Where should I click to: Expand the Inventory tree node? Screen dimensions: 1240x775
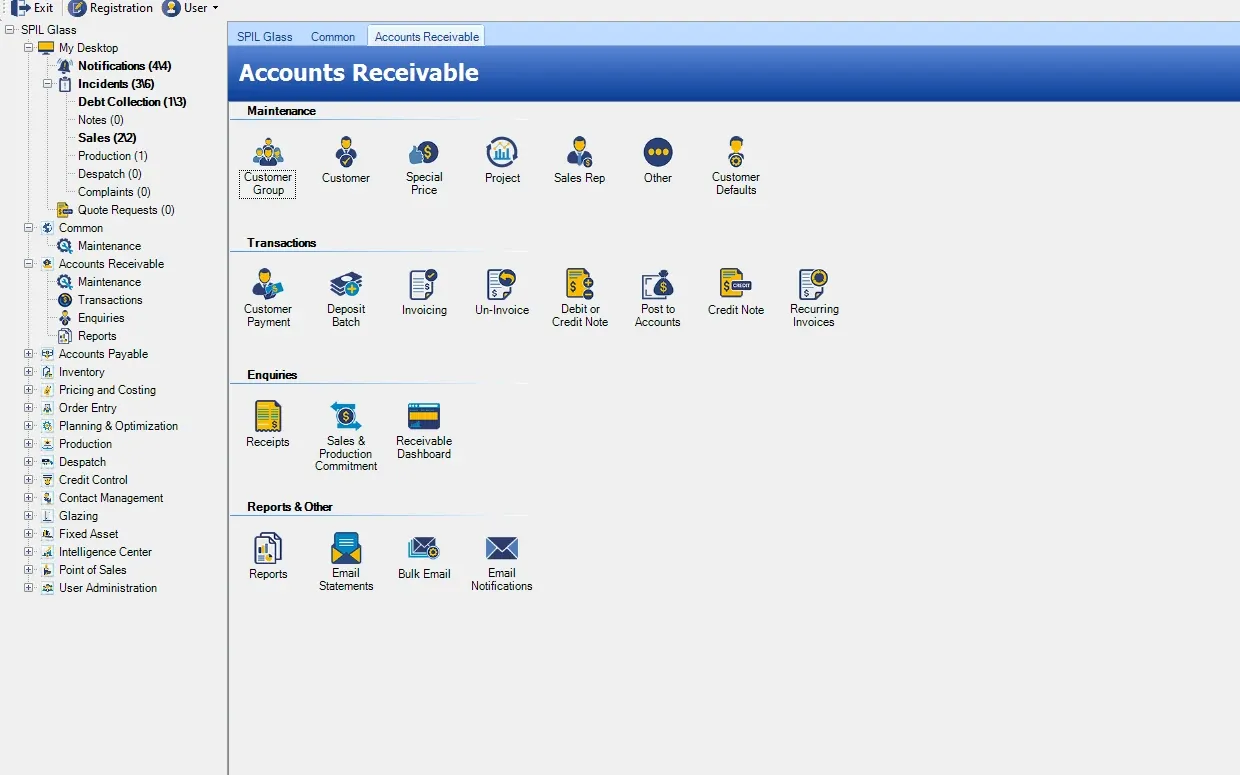[x=28, y=372]
